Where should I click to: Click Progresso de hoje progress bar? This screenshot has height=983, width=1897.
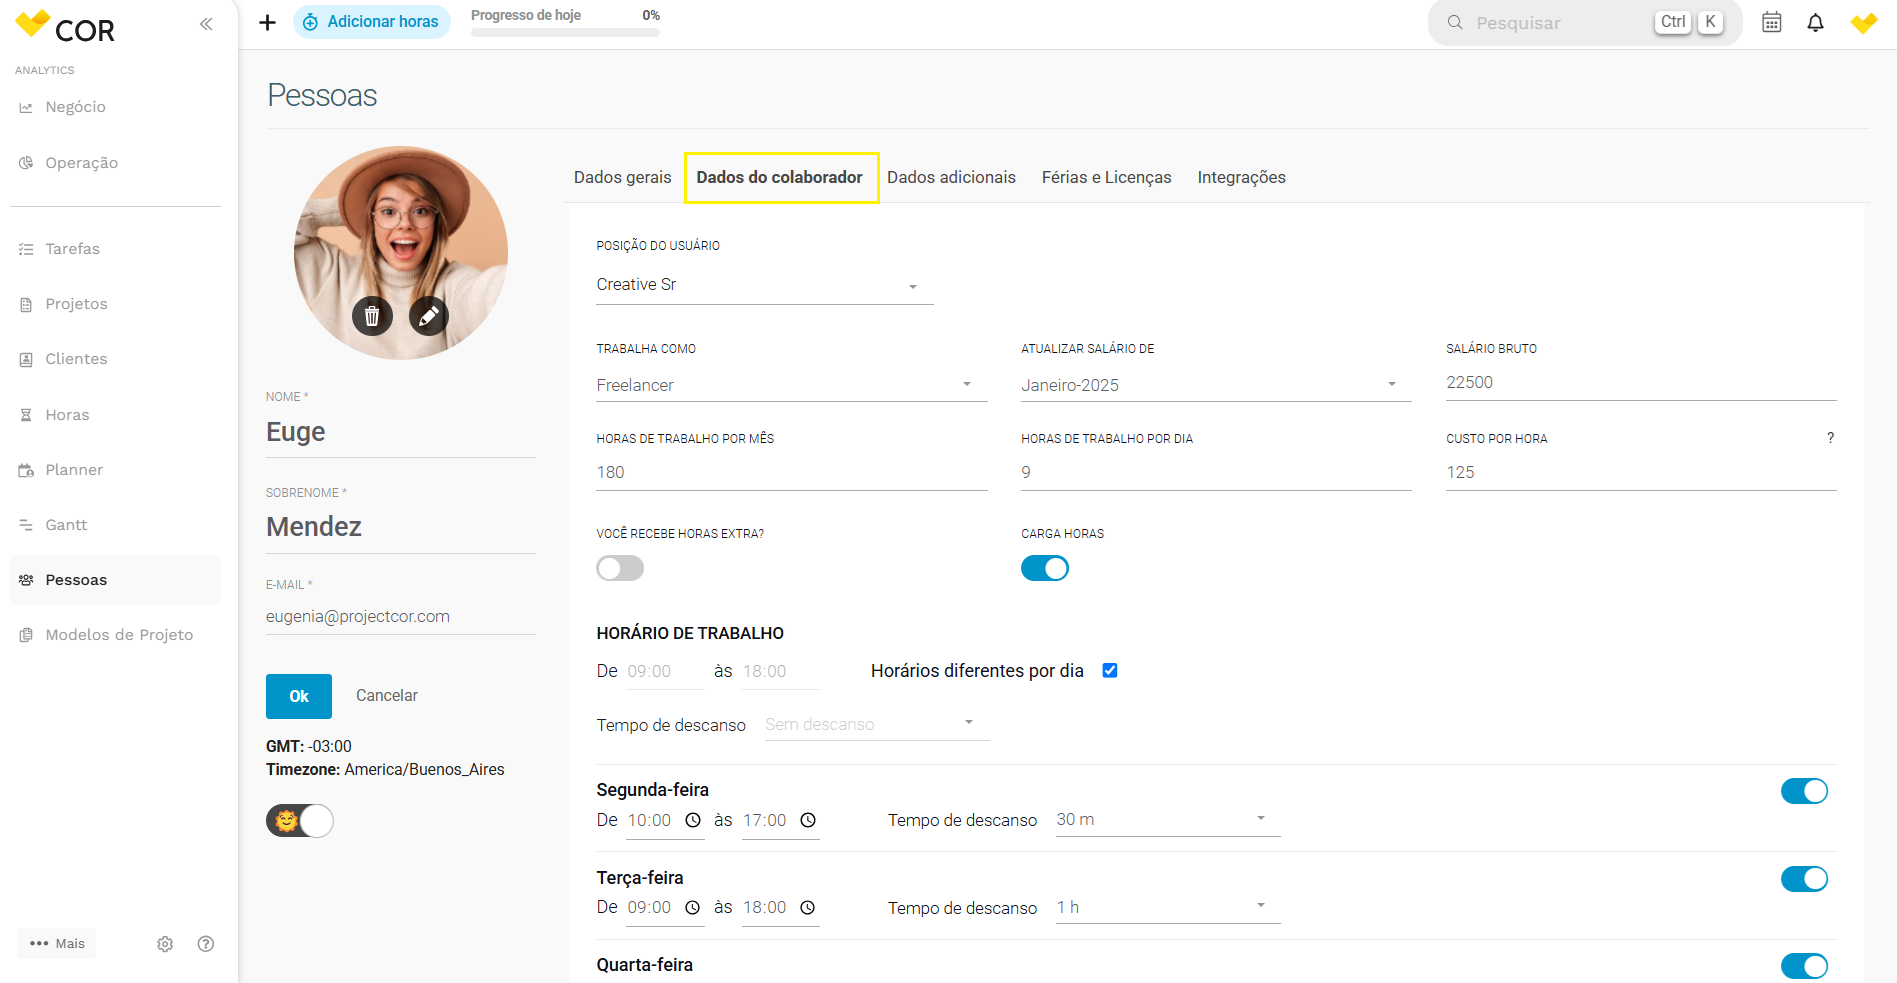tap(565, 32)
